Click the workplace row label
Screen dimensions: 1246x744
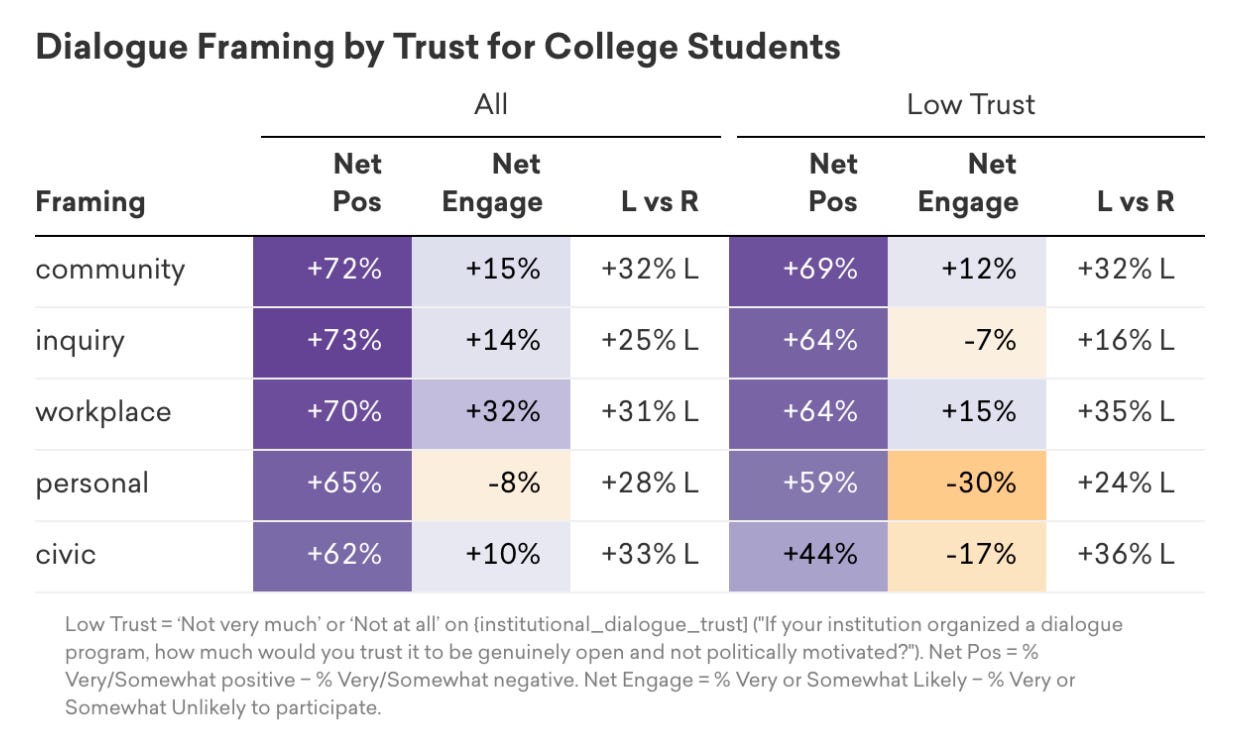(x=103, y=412)
